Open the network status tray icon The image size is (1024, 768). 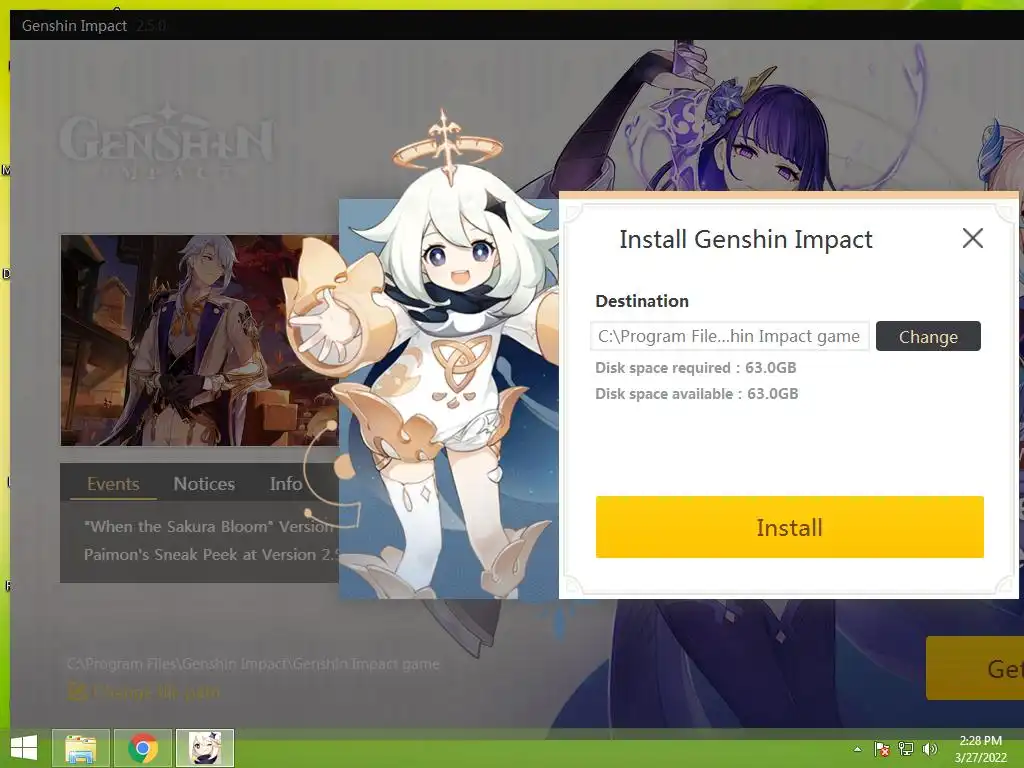(x=906, y=749)
